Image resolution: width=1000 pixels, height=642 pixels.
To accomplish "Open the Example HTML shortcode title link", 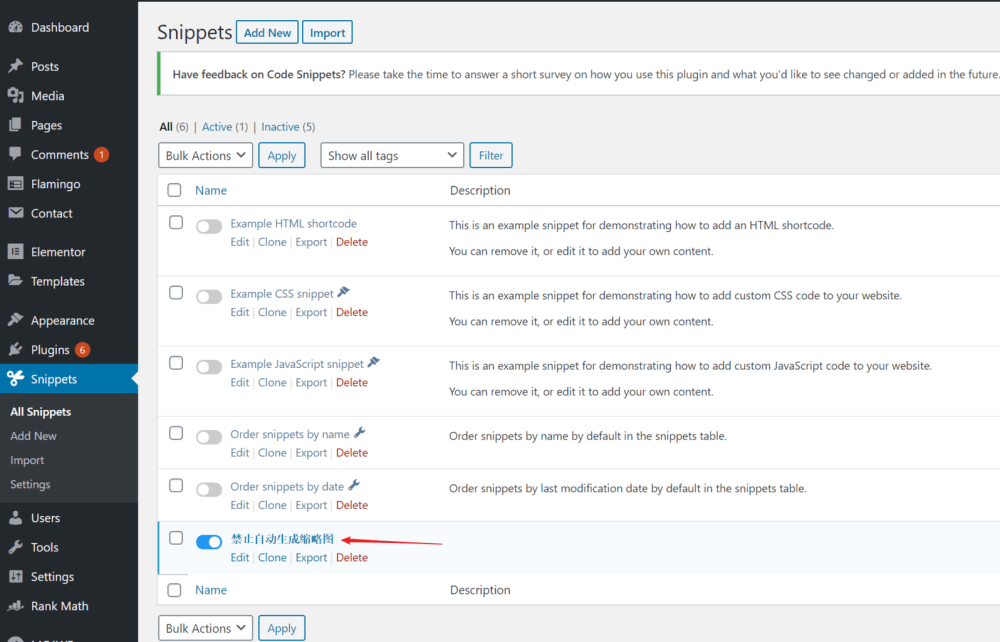I will [x=293, y=223].
